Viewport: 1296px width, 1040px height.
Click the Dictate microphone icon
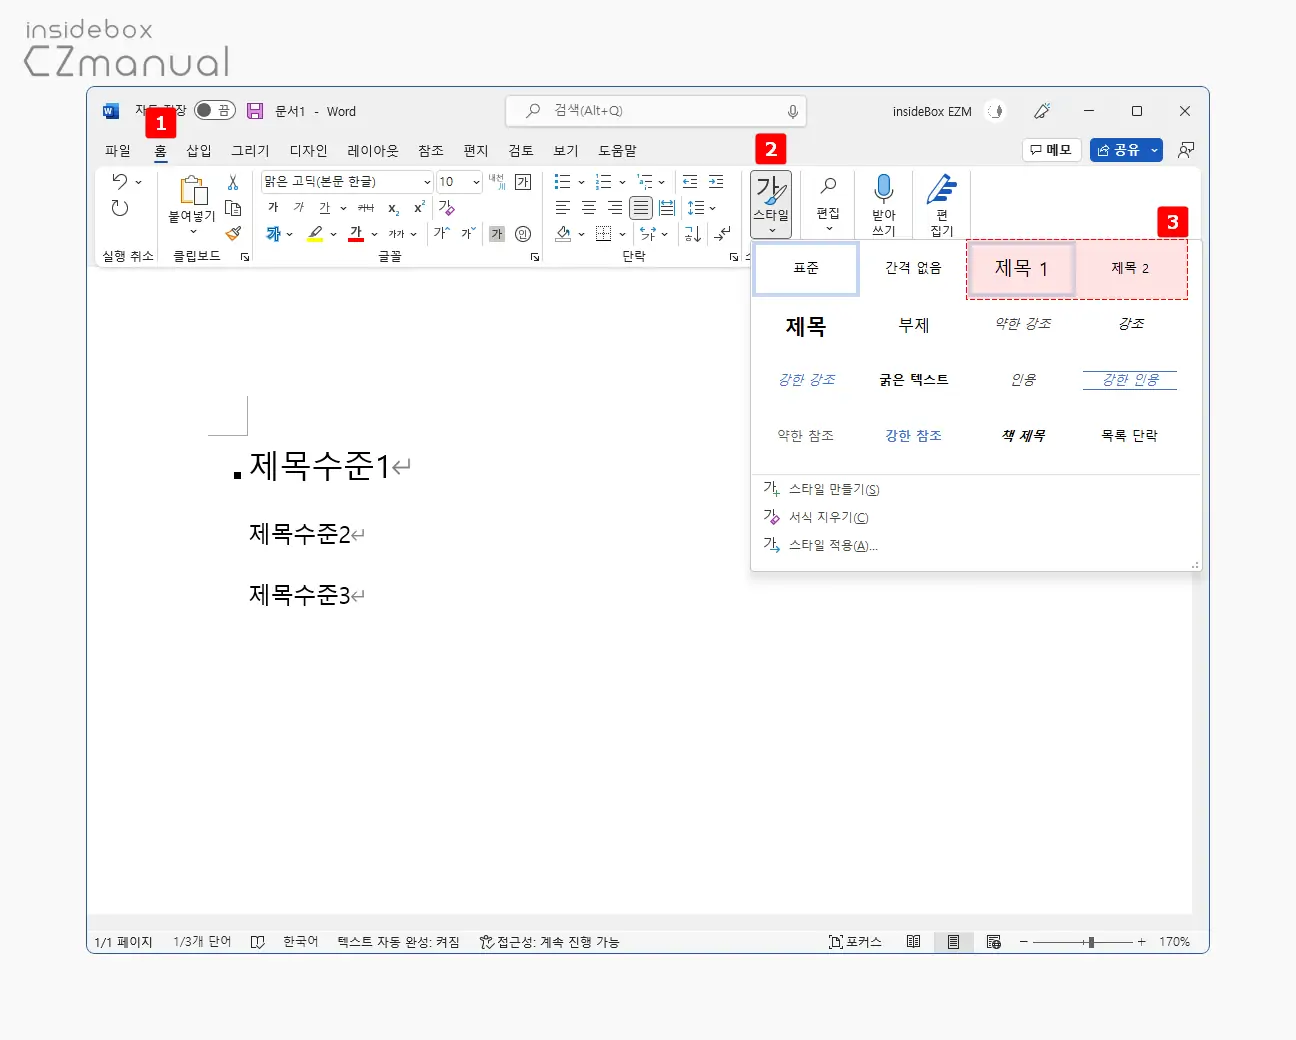tap(884, 188)
